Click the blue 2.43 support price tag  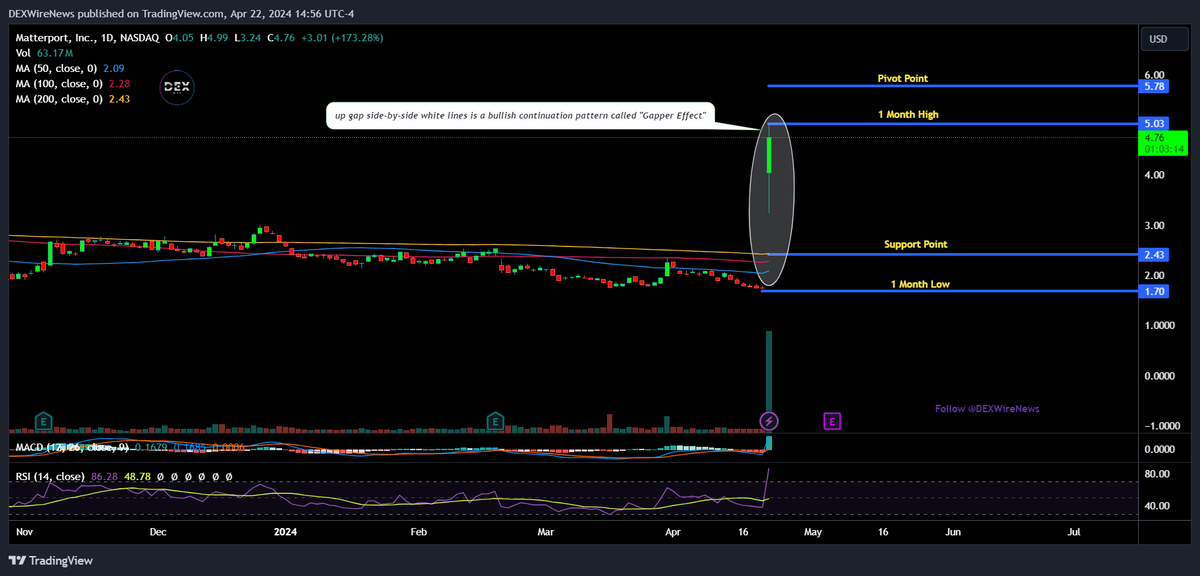point(1154,255)
